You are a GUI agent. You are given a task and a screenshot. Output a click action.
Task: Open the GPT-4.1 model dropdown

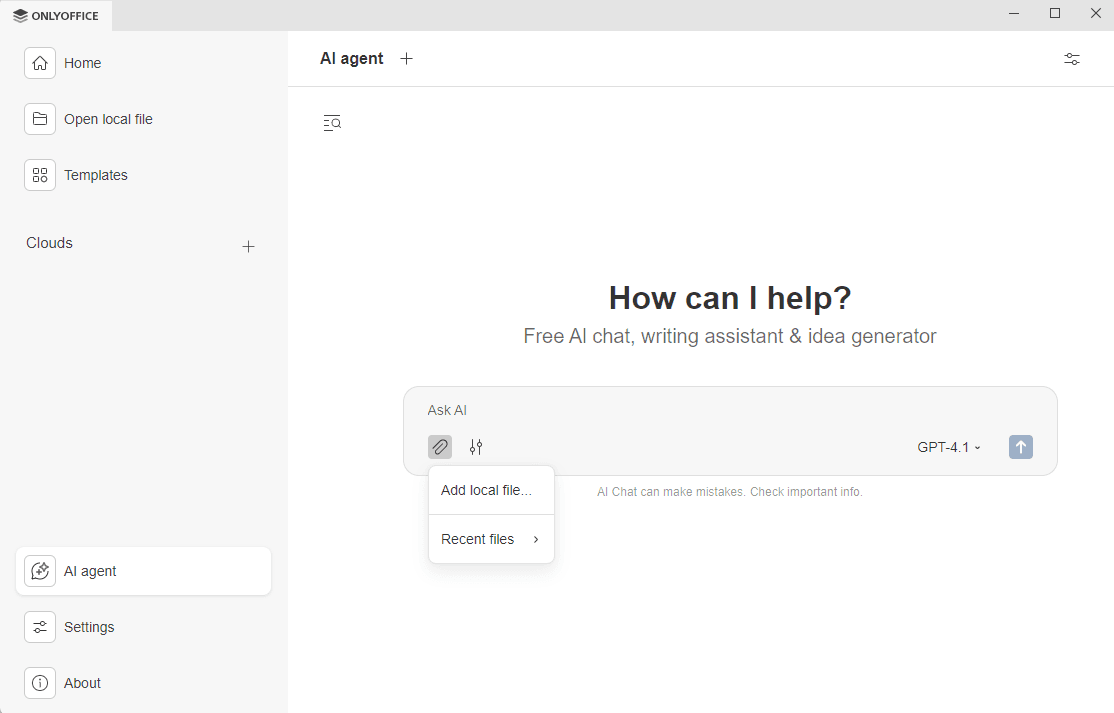[x=947, y=447]
